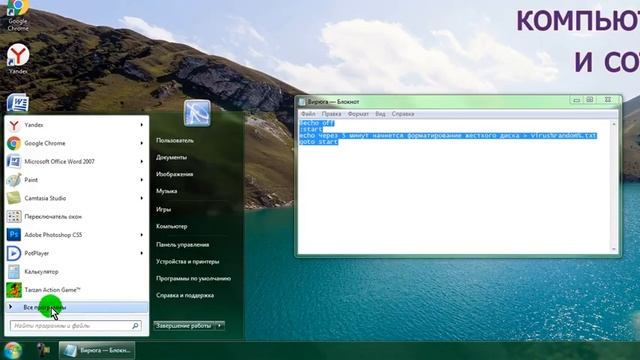Open Пользователь folder link
The height and width of the screenshot is (360, 640).
[x=175, y=140]
